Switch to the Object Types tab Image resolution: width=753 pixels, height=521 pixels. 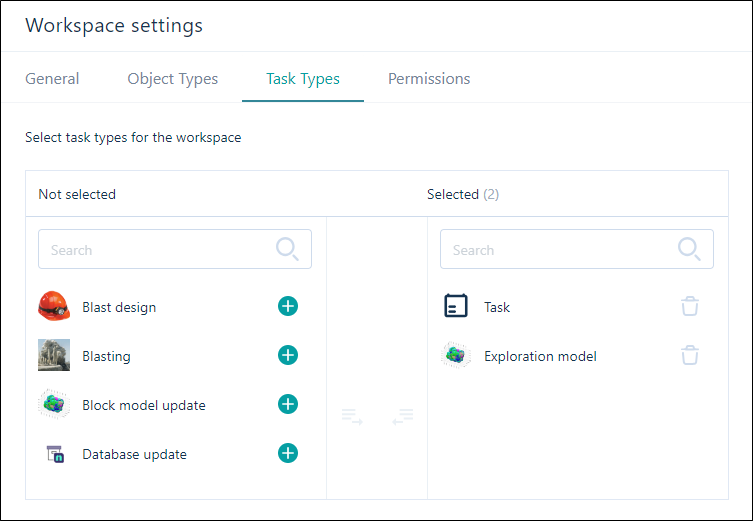[172, 79]
